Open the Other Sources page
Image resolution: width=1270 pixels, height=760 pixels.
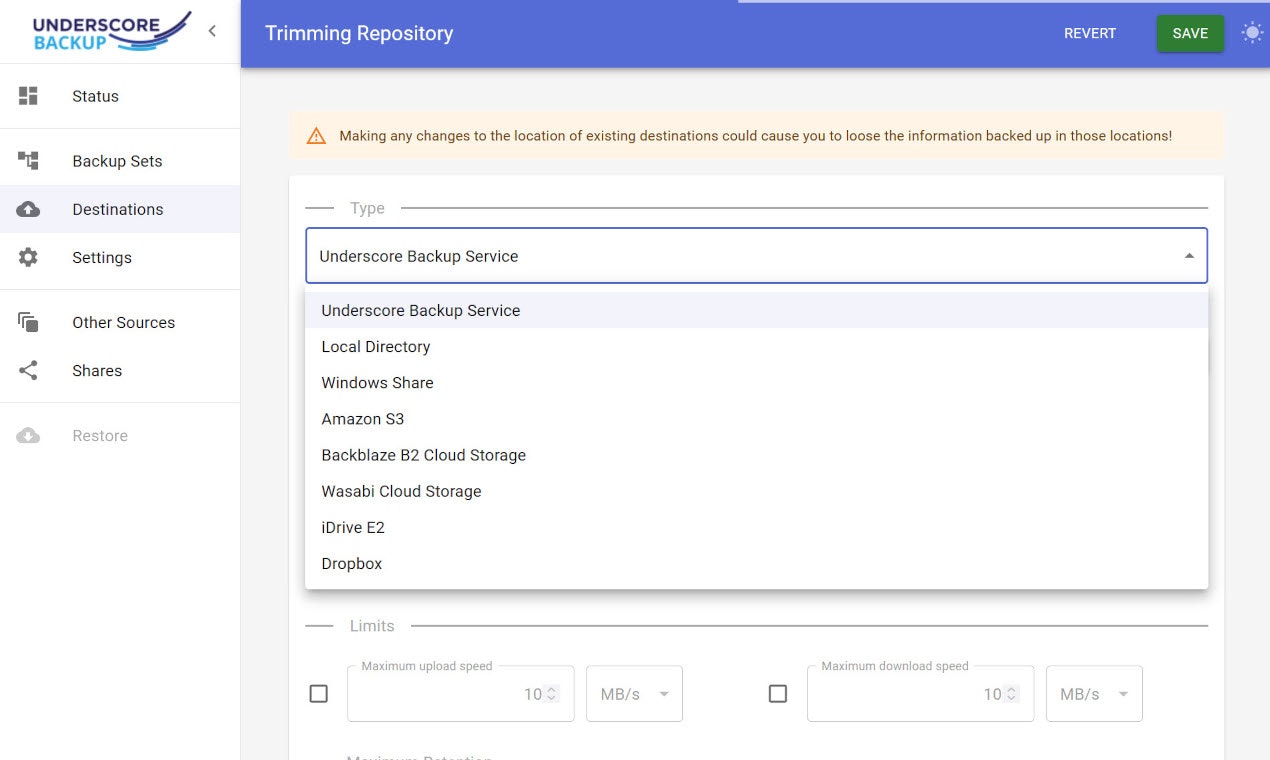click(x=120, y=322)
